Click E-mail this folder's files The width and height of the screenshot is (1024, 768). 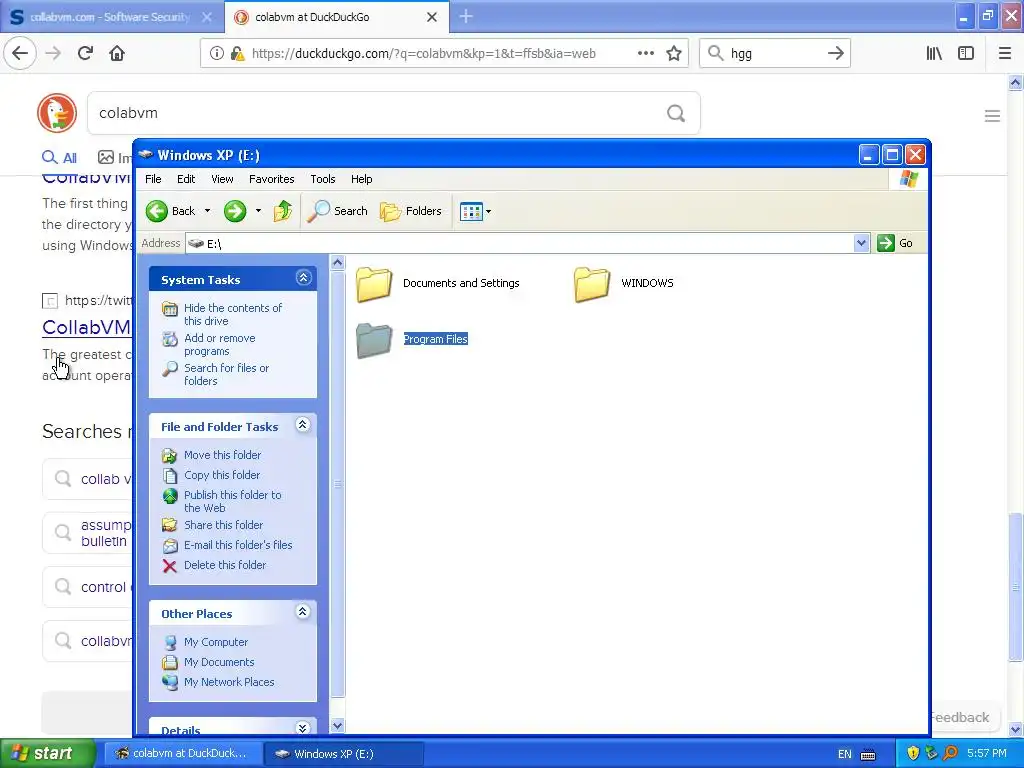coord(238,545)
